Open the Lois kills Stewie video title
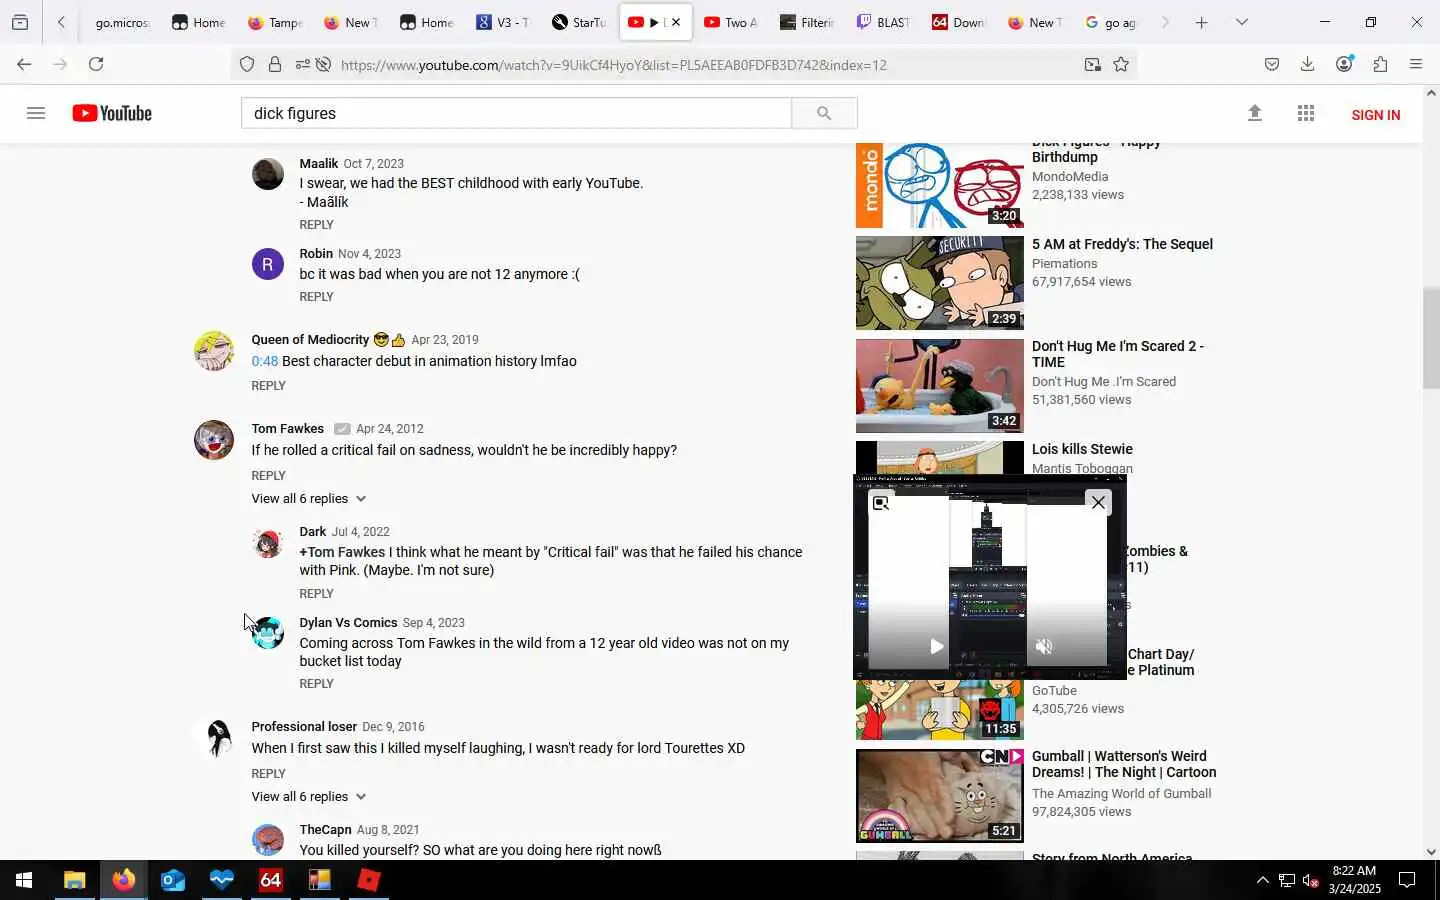 tap(1082, 449)
